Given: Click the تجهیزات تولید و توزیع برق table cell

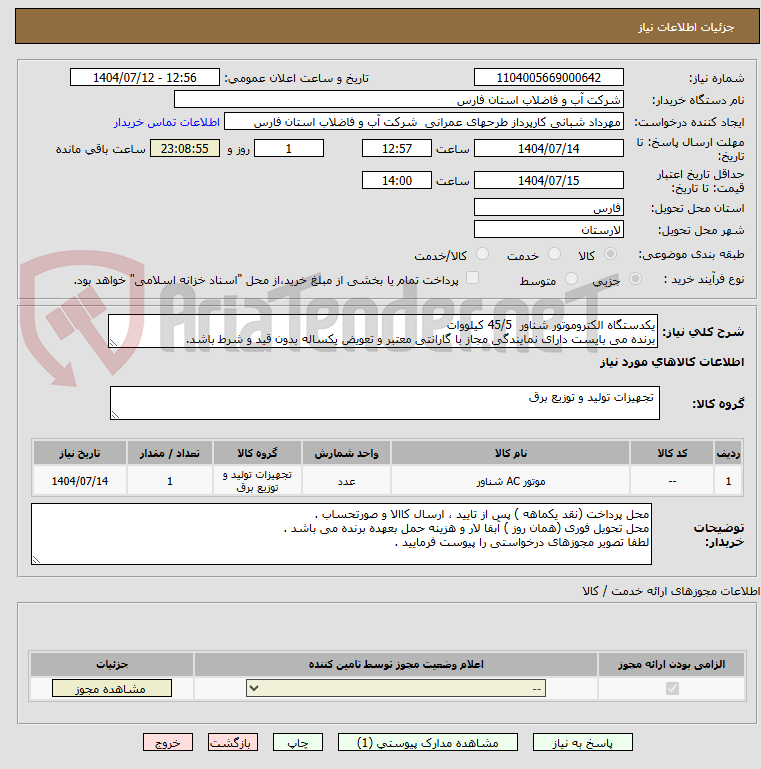Looking at the screenshot, I should [x=257, y=481].
